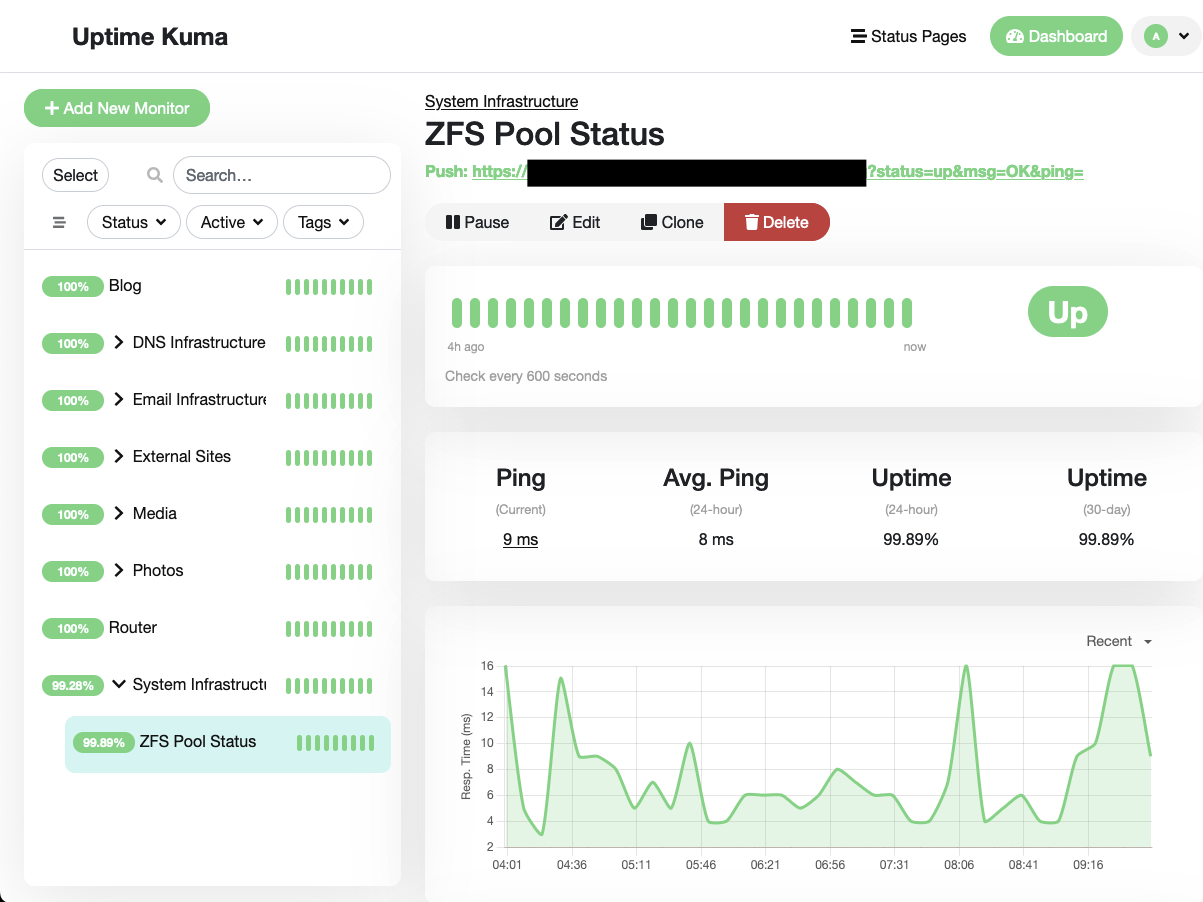Open the Status filter dropdown
This screenshot has height=902, width=1203.
coord(133,222)
